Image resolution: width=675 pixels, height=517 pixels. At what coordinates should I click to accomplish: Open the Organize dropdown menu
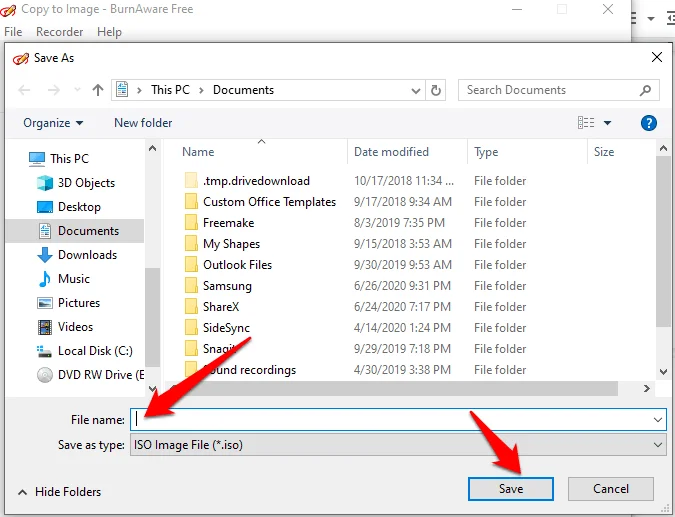[x=53, y=123]
